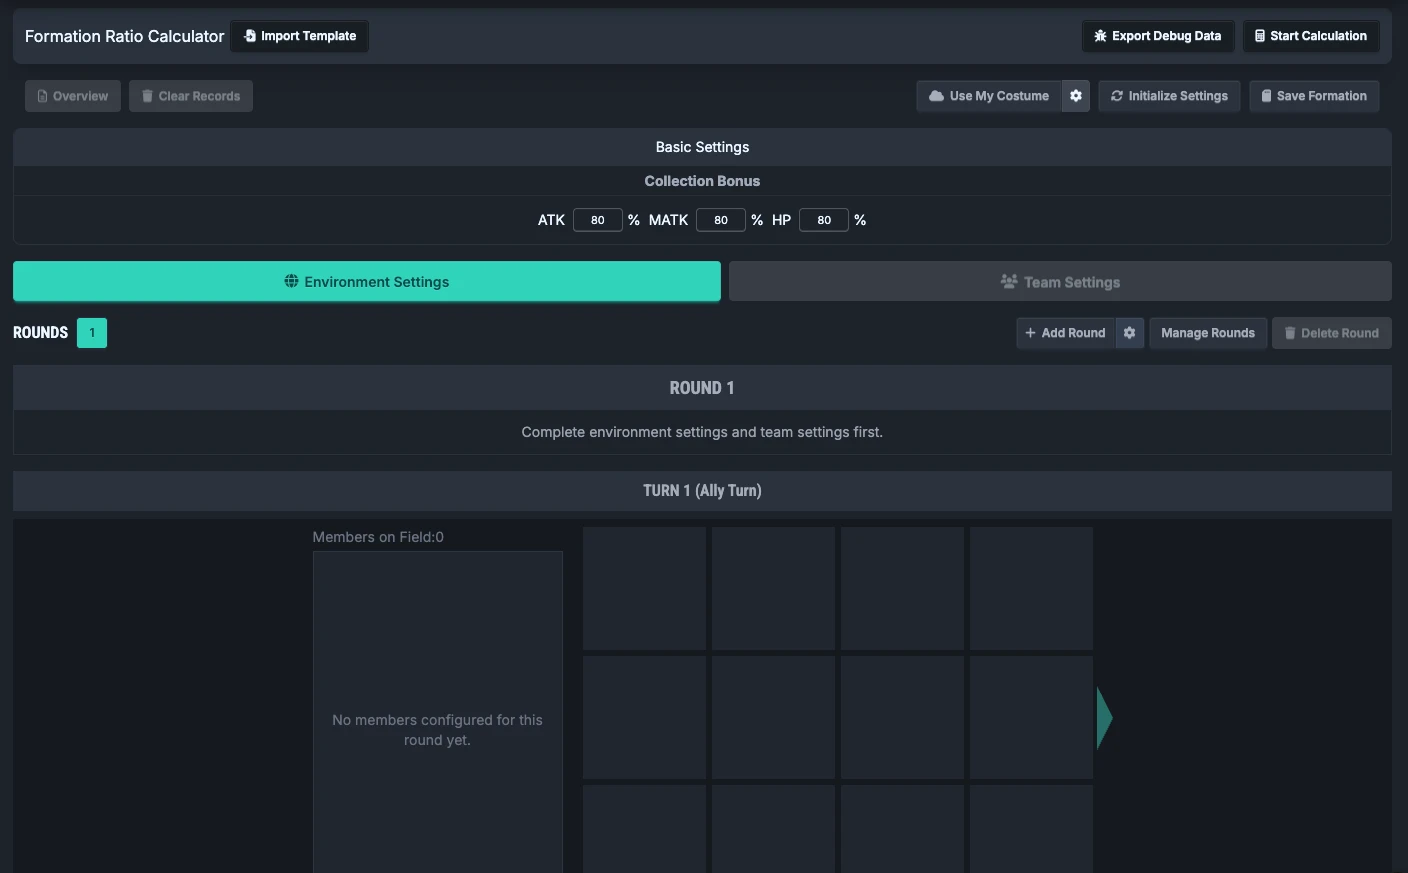The height and width of the screenshot is (873, 1408).
Task: Delete the current round
Action: (1332, 333)
